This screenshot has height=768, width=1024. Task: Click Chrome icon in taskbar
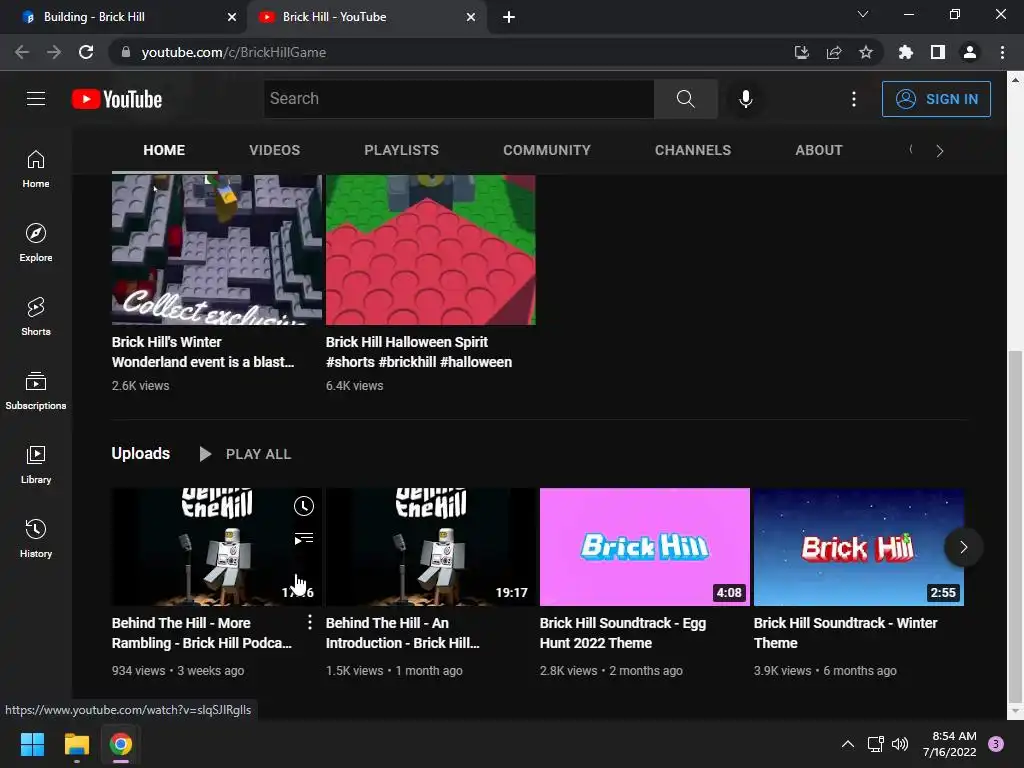[121, 744]
